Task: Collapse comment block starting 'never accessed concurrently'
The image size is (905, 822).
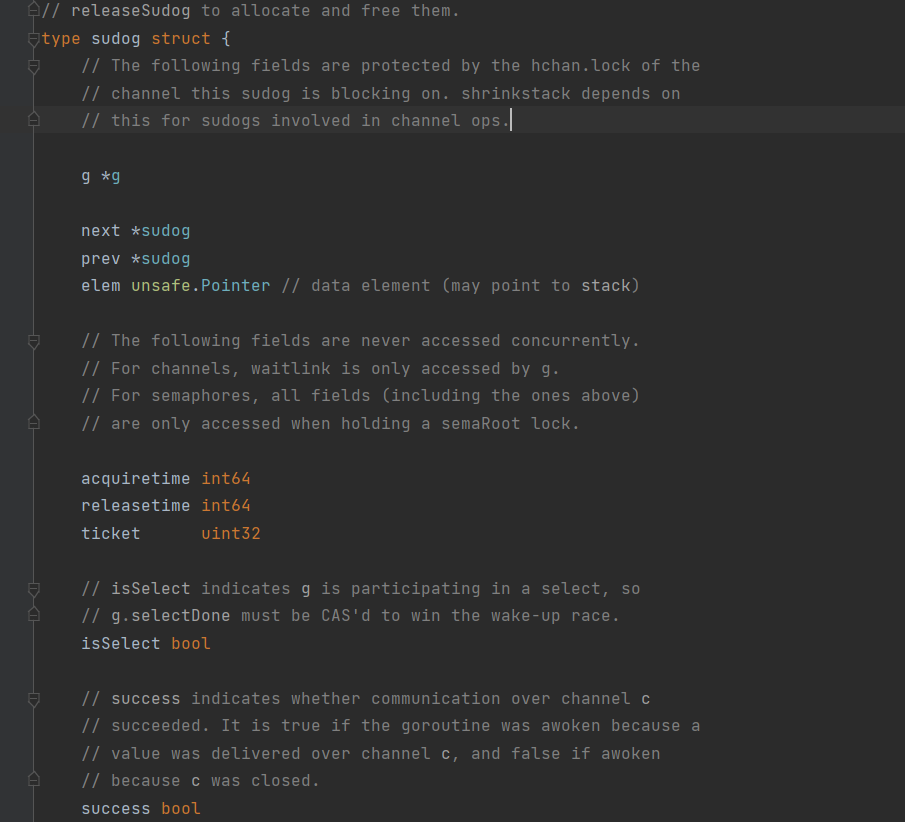Action: tap(33, 341)
